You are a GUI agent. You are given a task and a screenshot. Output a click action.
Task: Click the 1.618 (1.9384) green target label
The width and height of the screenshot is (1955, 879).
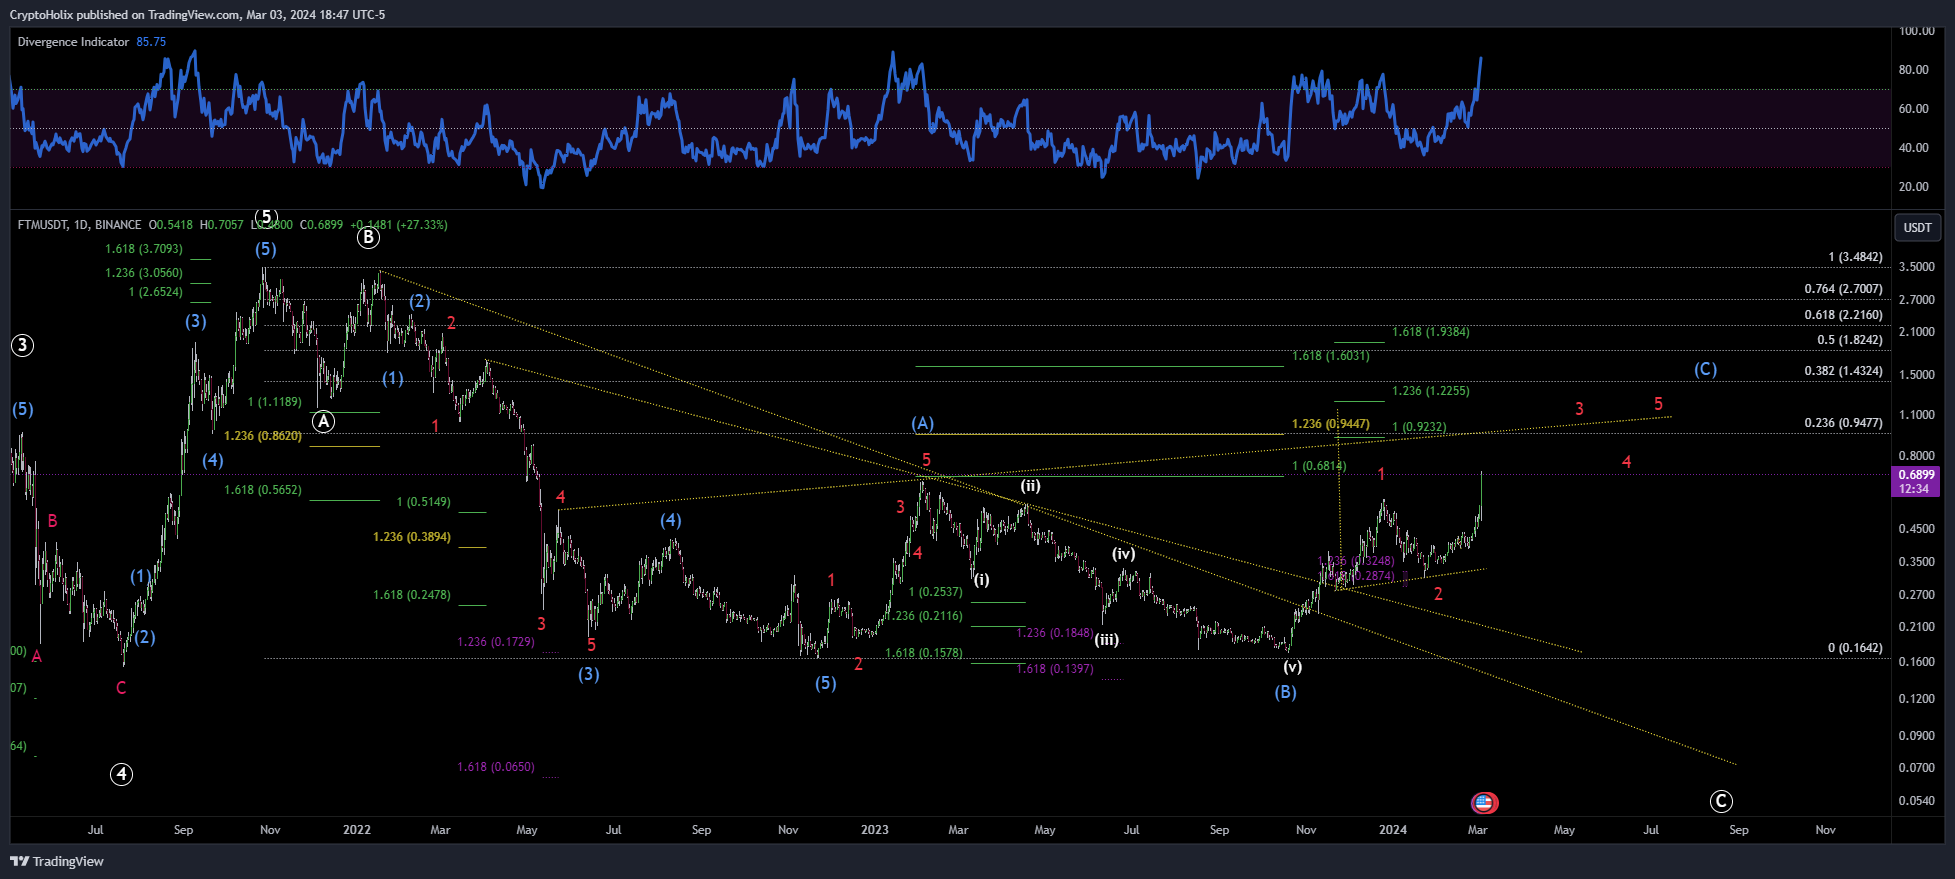1430,332
